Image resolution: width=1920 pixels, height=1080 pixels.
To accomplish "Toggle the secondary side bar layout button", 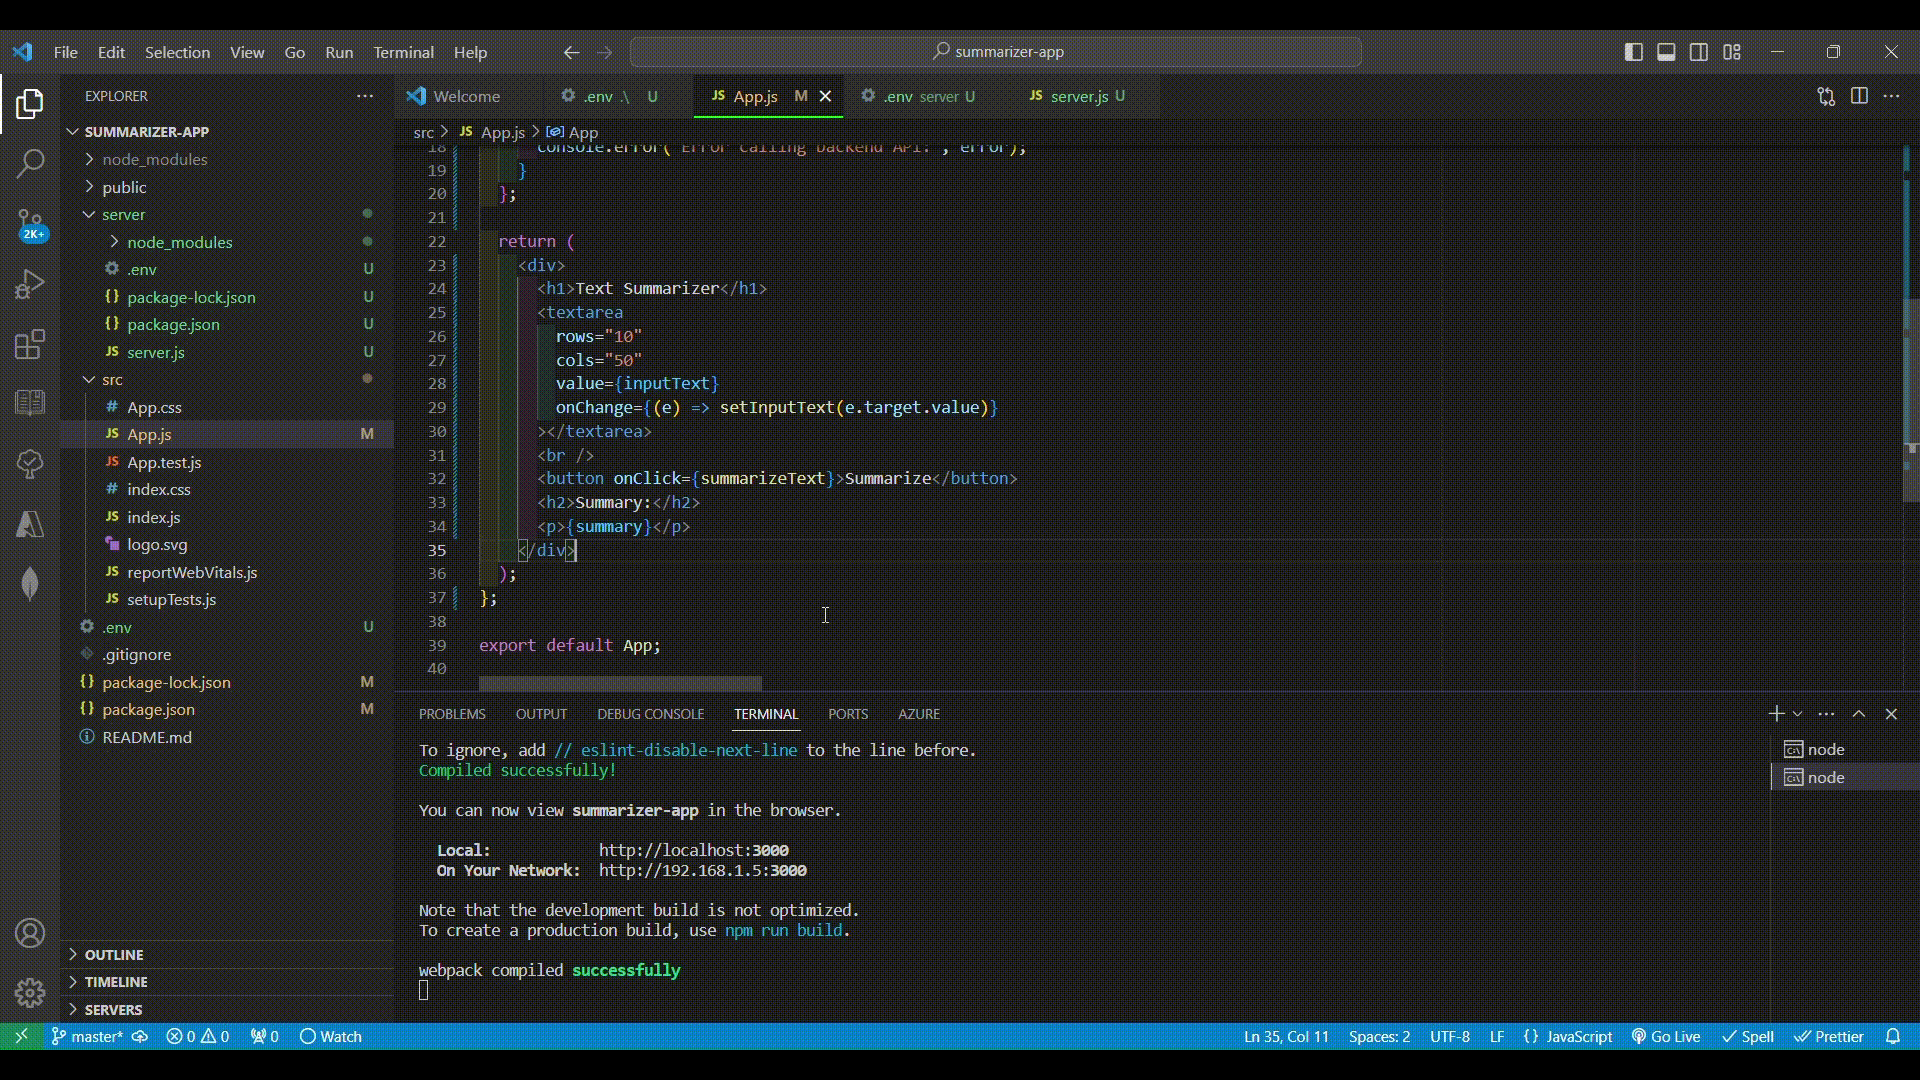I will coord(1699,52).
